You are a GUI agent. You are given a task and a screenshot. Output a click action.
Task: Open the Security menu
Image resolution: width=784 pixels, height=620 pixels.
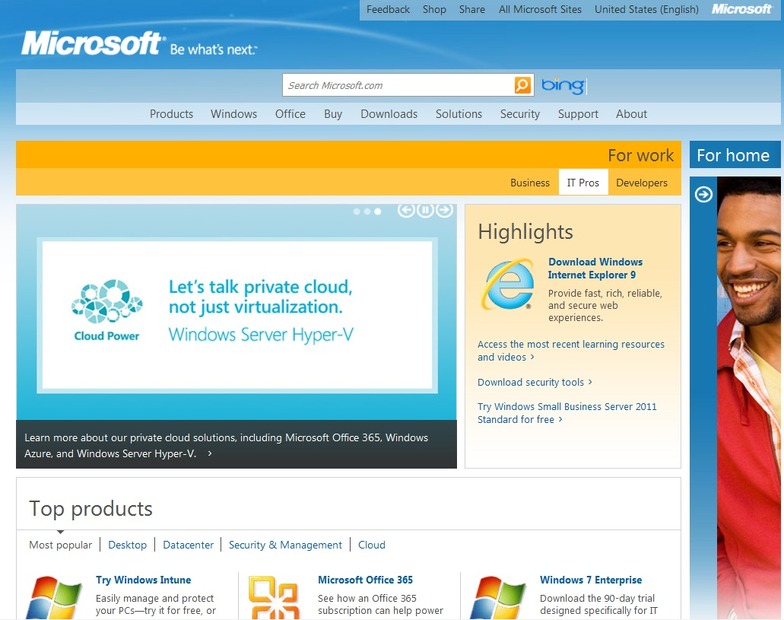[520, 114]
